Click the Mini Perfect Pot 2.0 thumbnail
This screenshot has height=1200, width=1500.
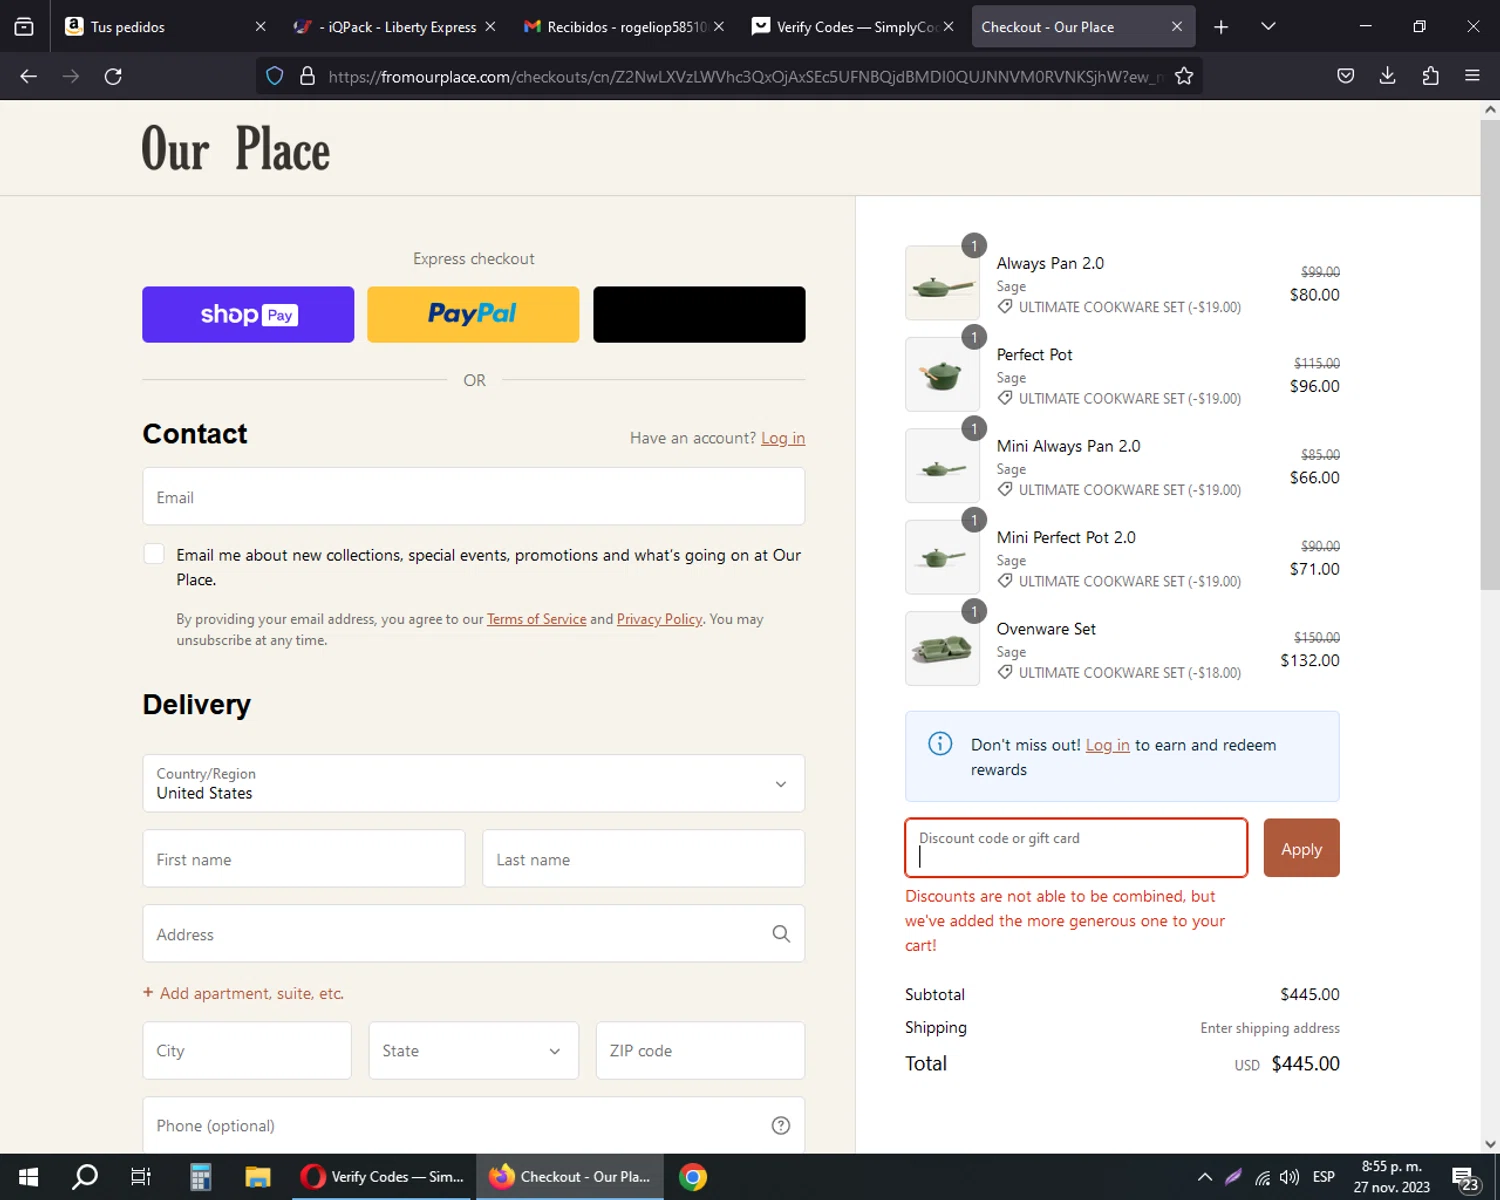[942, 557]
